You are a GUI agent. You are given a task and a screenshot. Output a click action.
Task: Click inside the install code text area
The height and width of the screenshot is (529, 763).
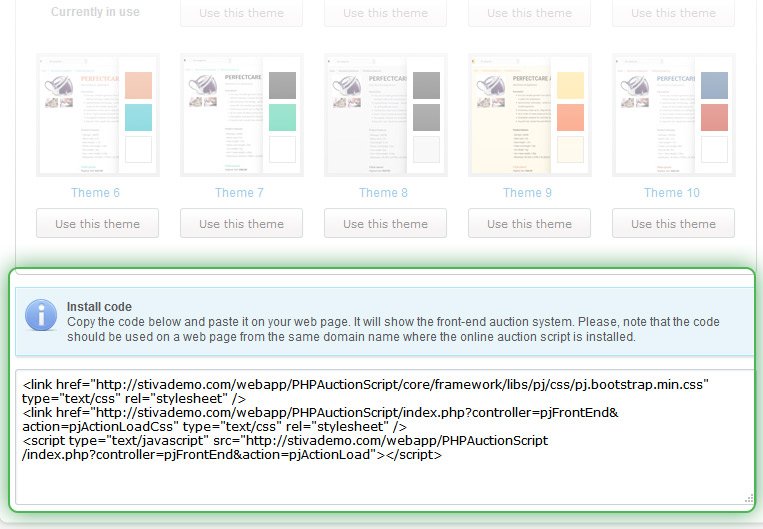click(x=384, y=437)
